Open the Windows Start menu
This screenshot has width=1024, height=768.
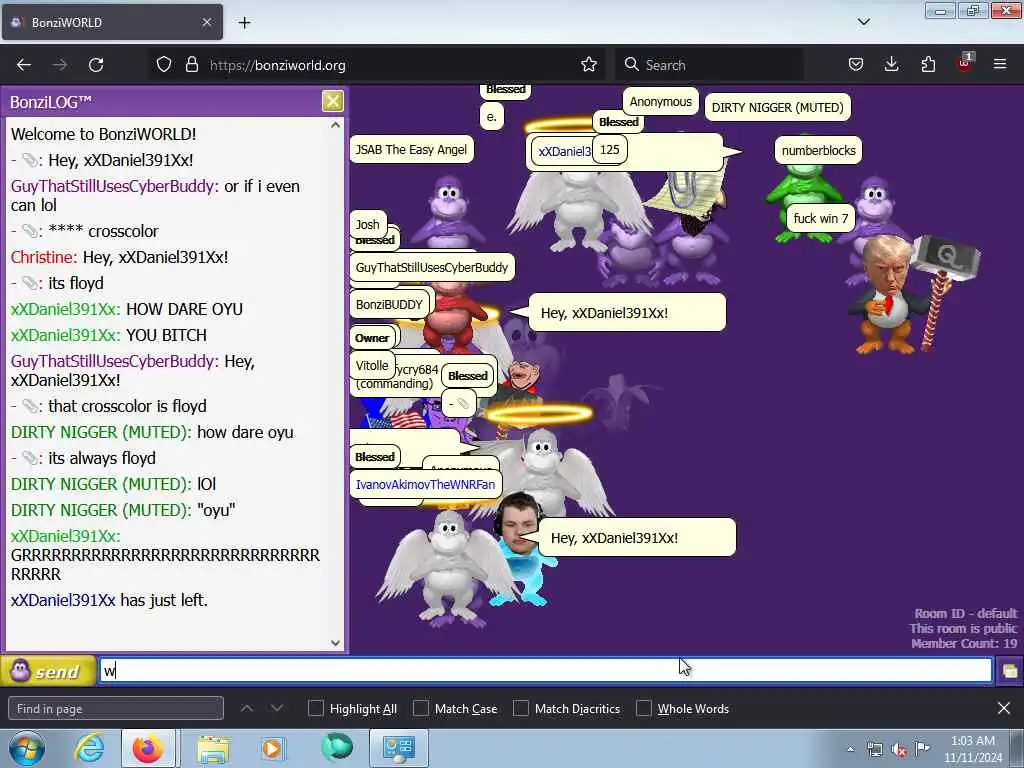(27, 748)
